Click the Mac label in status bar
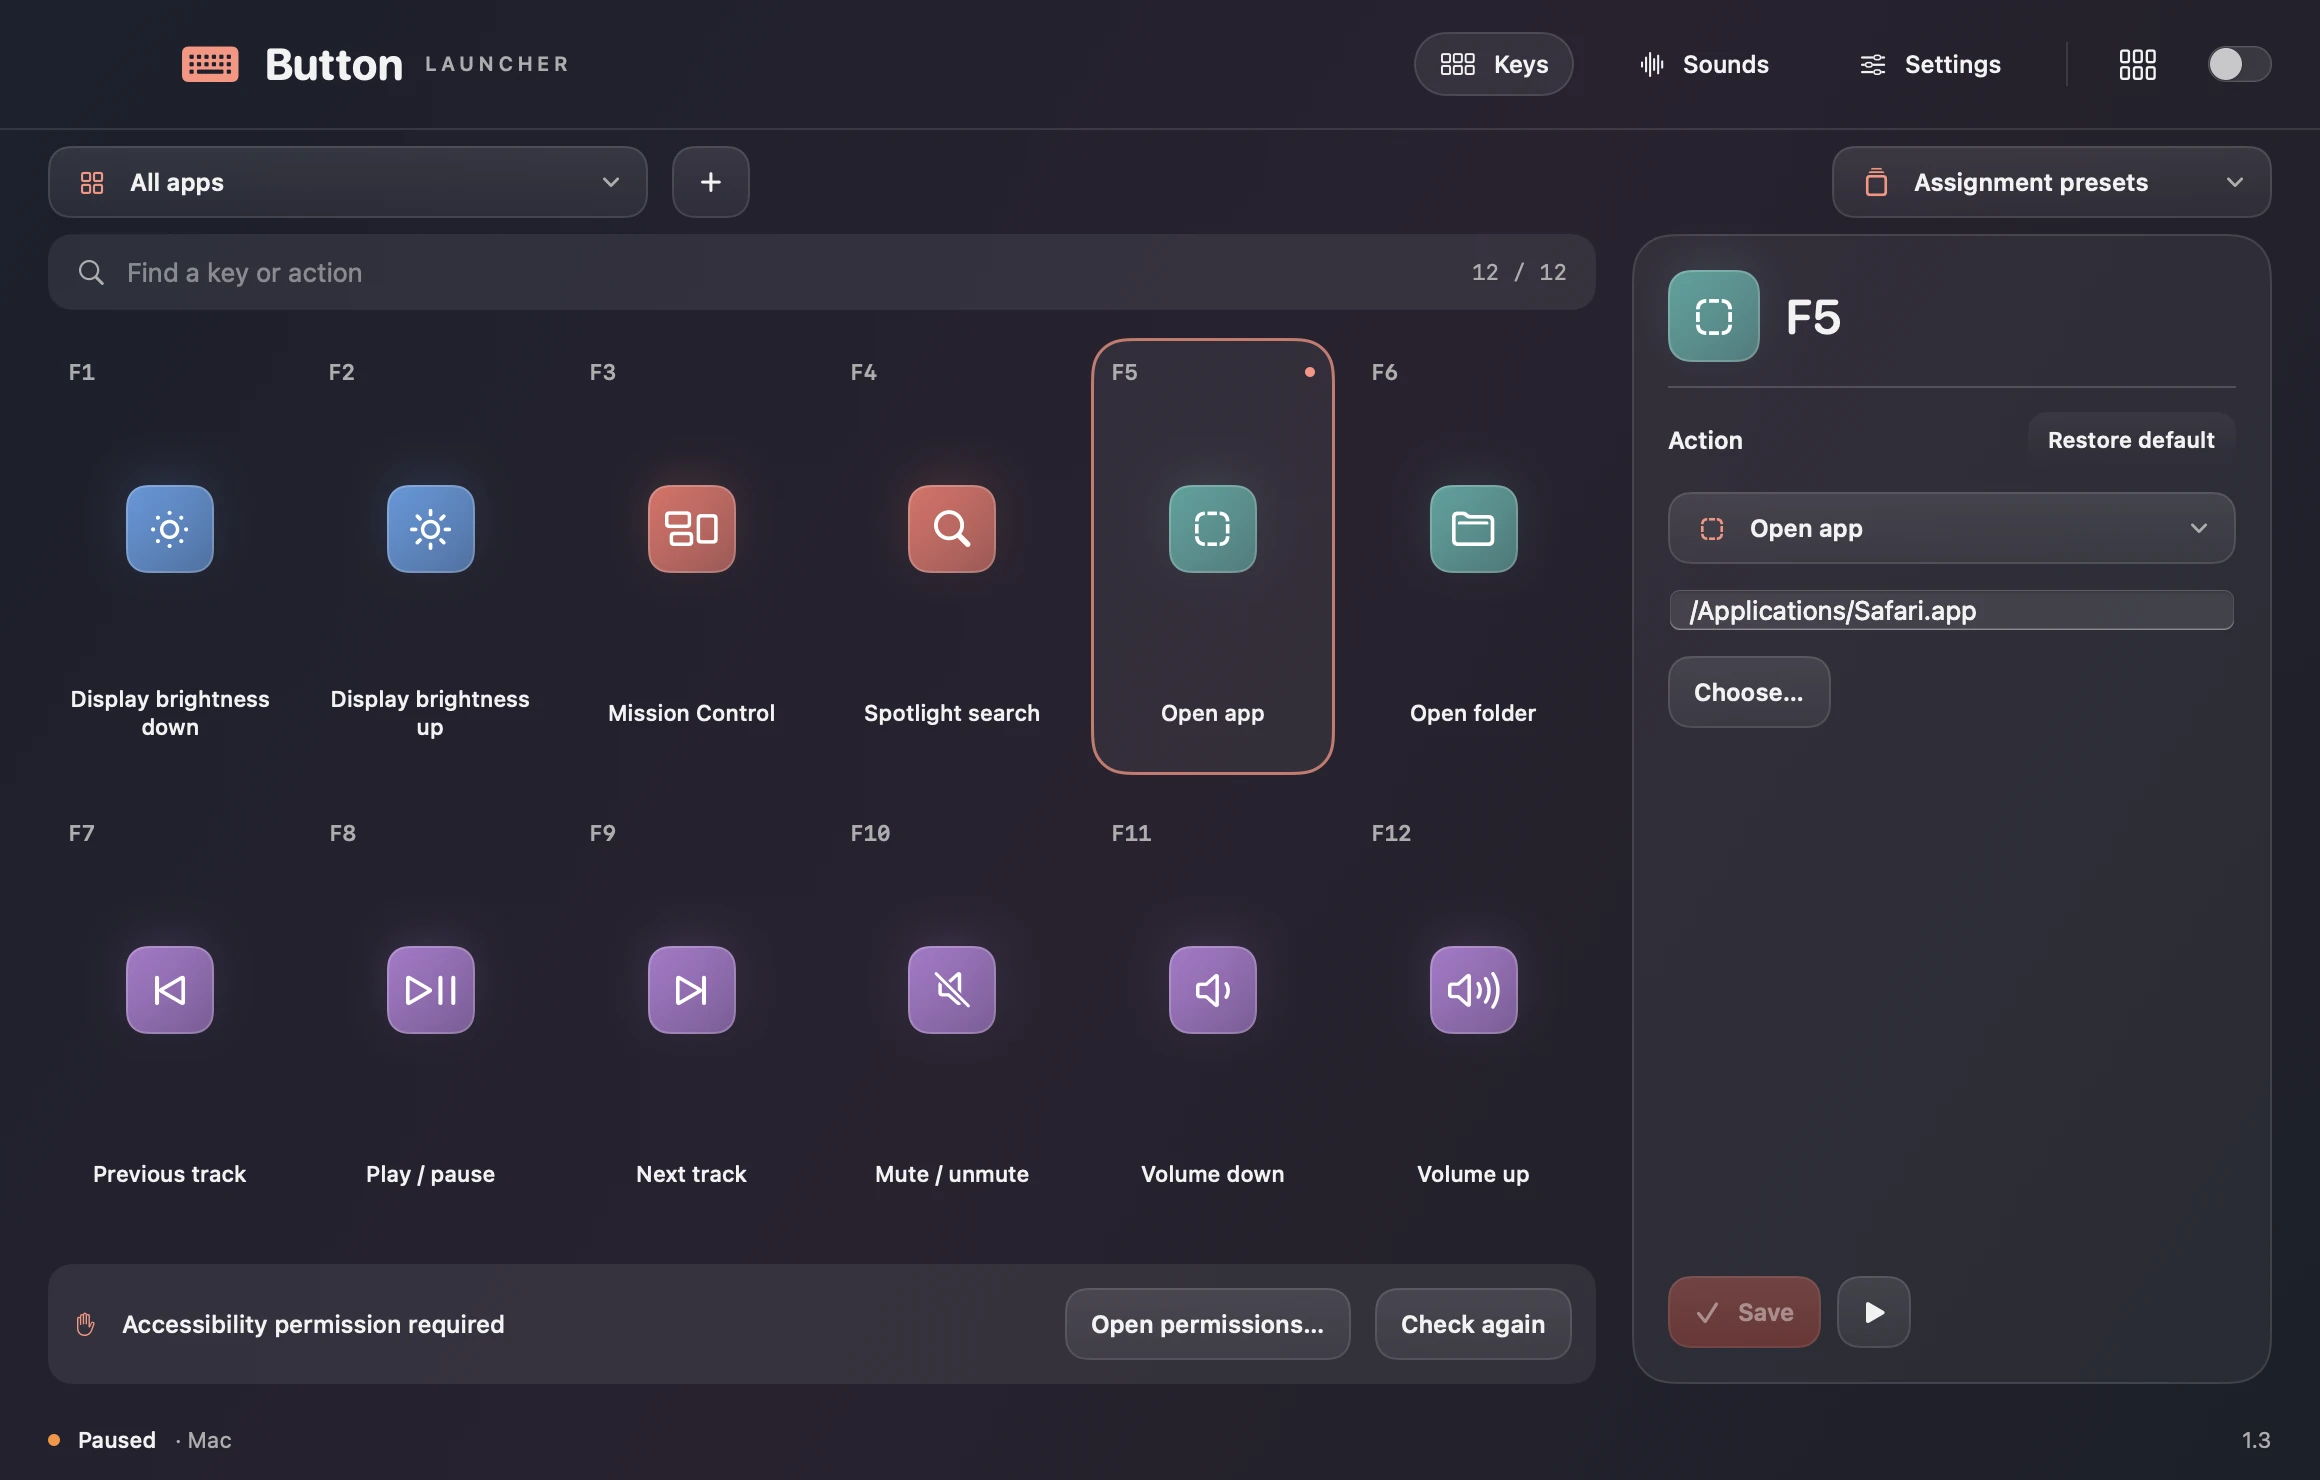 point(209,1440)
